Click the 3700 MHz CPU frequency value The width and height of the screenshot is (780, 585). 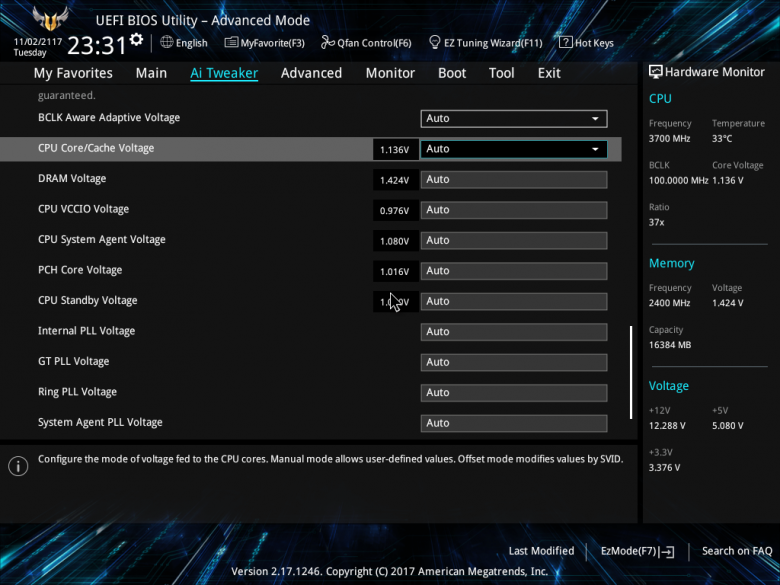point(669,139)
